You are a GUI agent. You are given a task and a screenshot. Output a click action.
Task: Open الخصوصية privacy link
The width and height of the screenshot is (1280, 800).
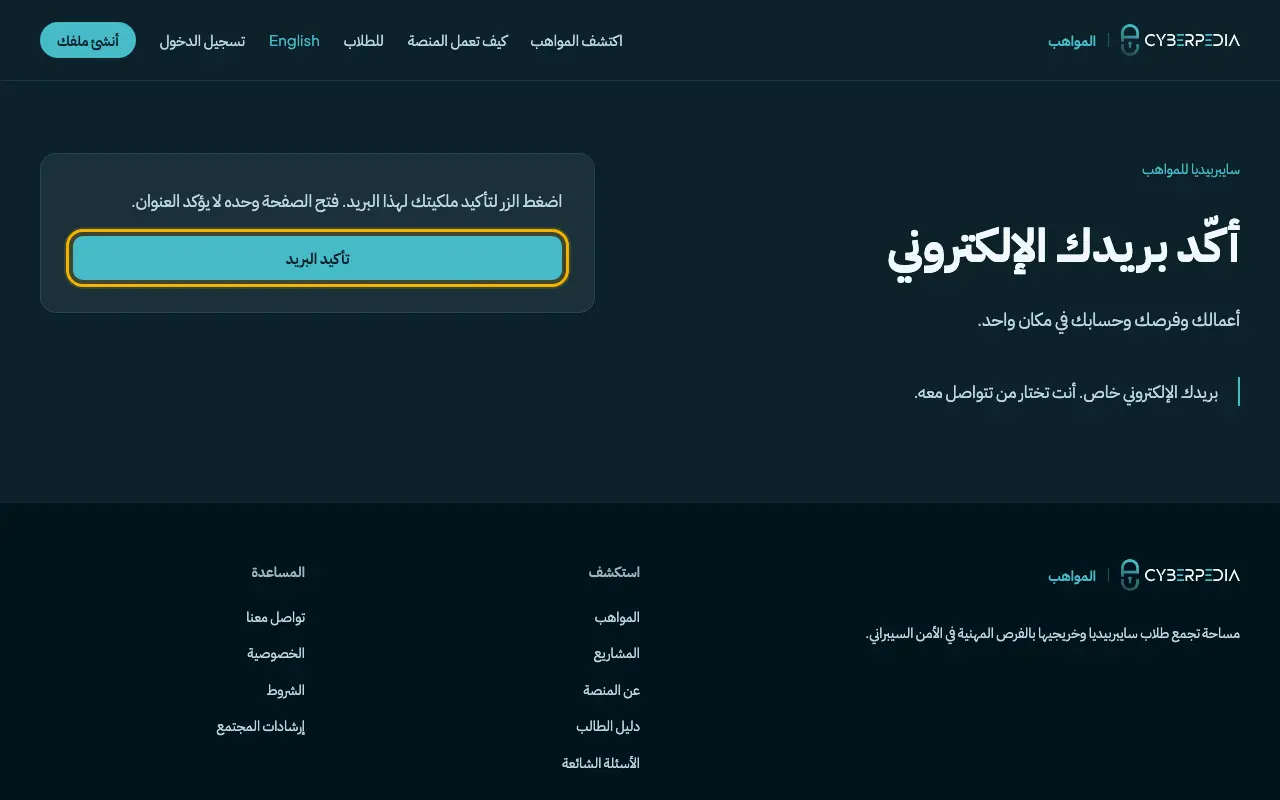point(276,654)
